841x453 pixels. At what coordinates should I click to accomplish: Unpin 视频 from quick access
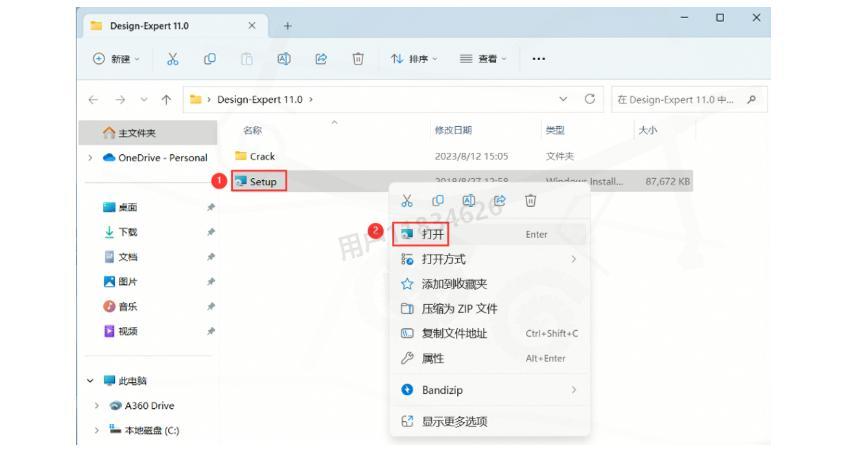click(211, 331)
